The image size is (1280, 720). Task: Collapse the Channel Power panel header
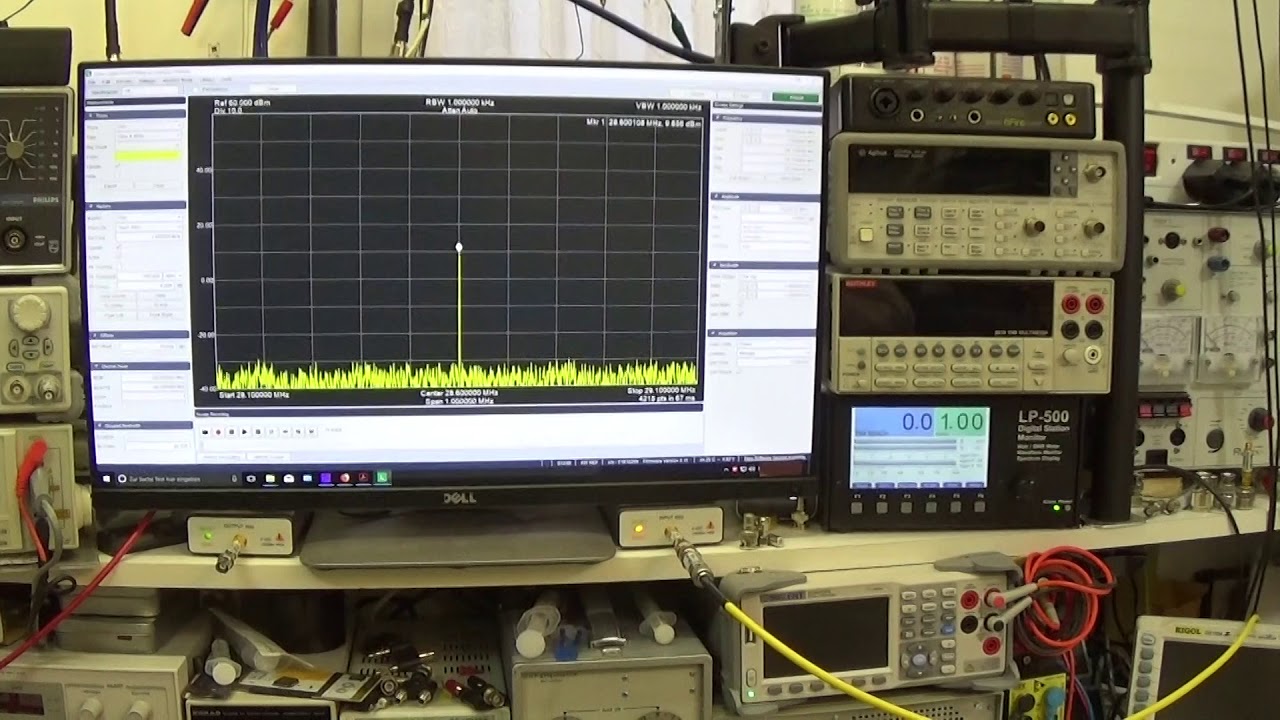pos(138,365)
